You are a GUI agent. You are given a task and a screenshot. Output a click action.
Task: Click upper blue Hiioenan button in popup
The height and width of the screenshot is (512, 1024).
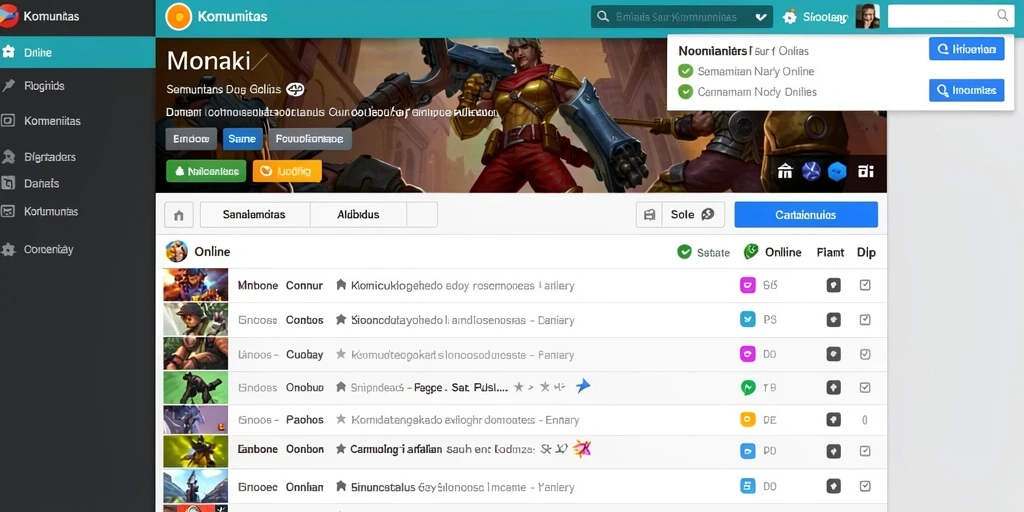pos(967,49)
